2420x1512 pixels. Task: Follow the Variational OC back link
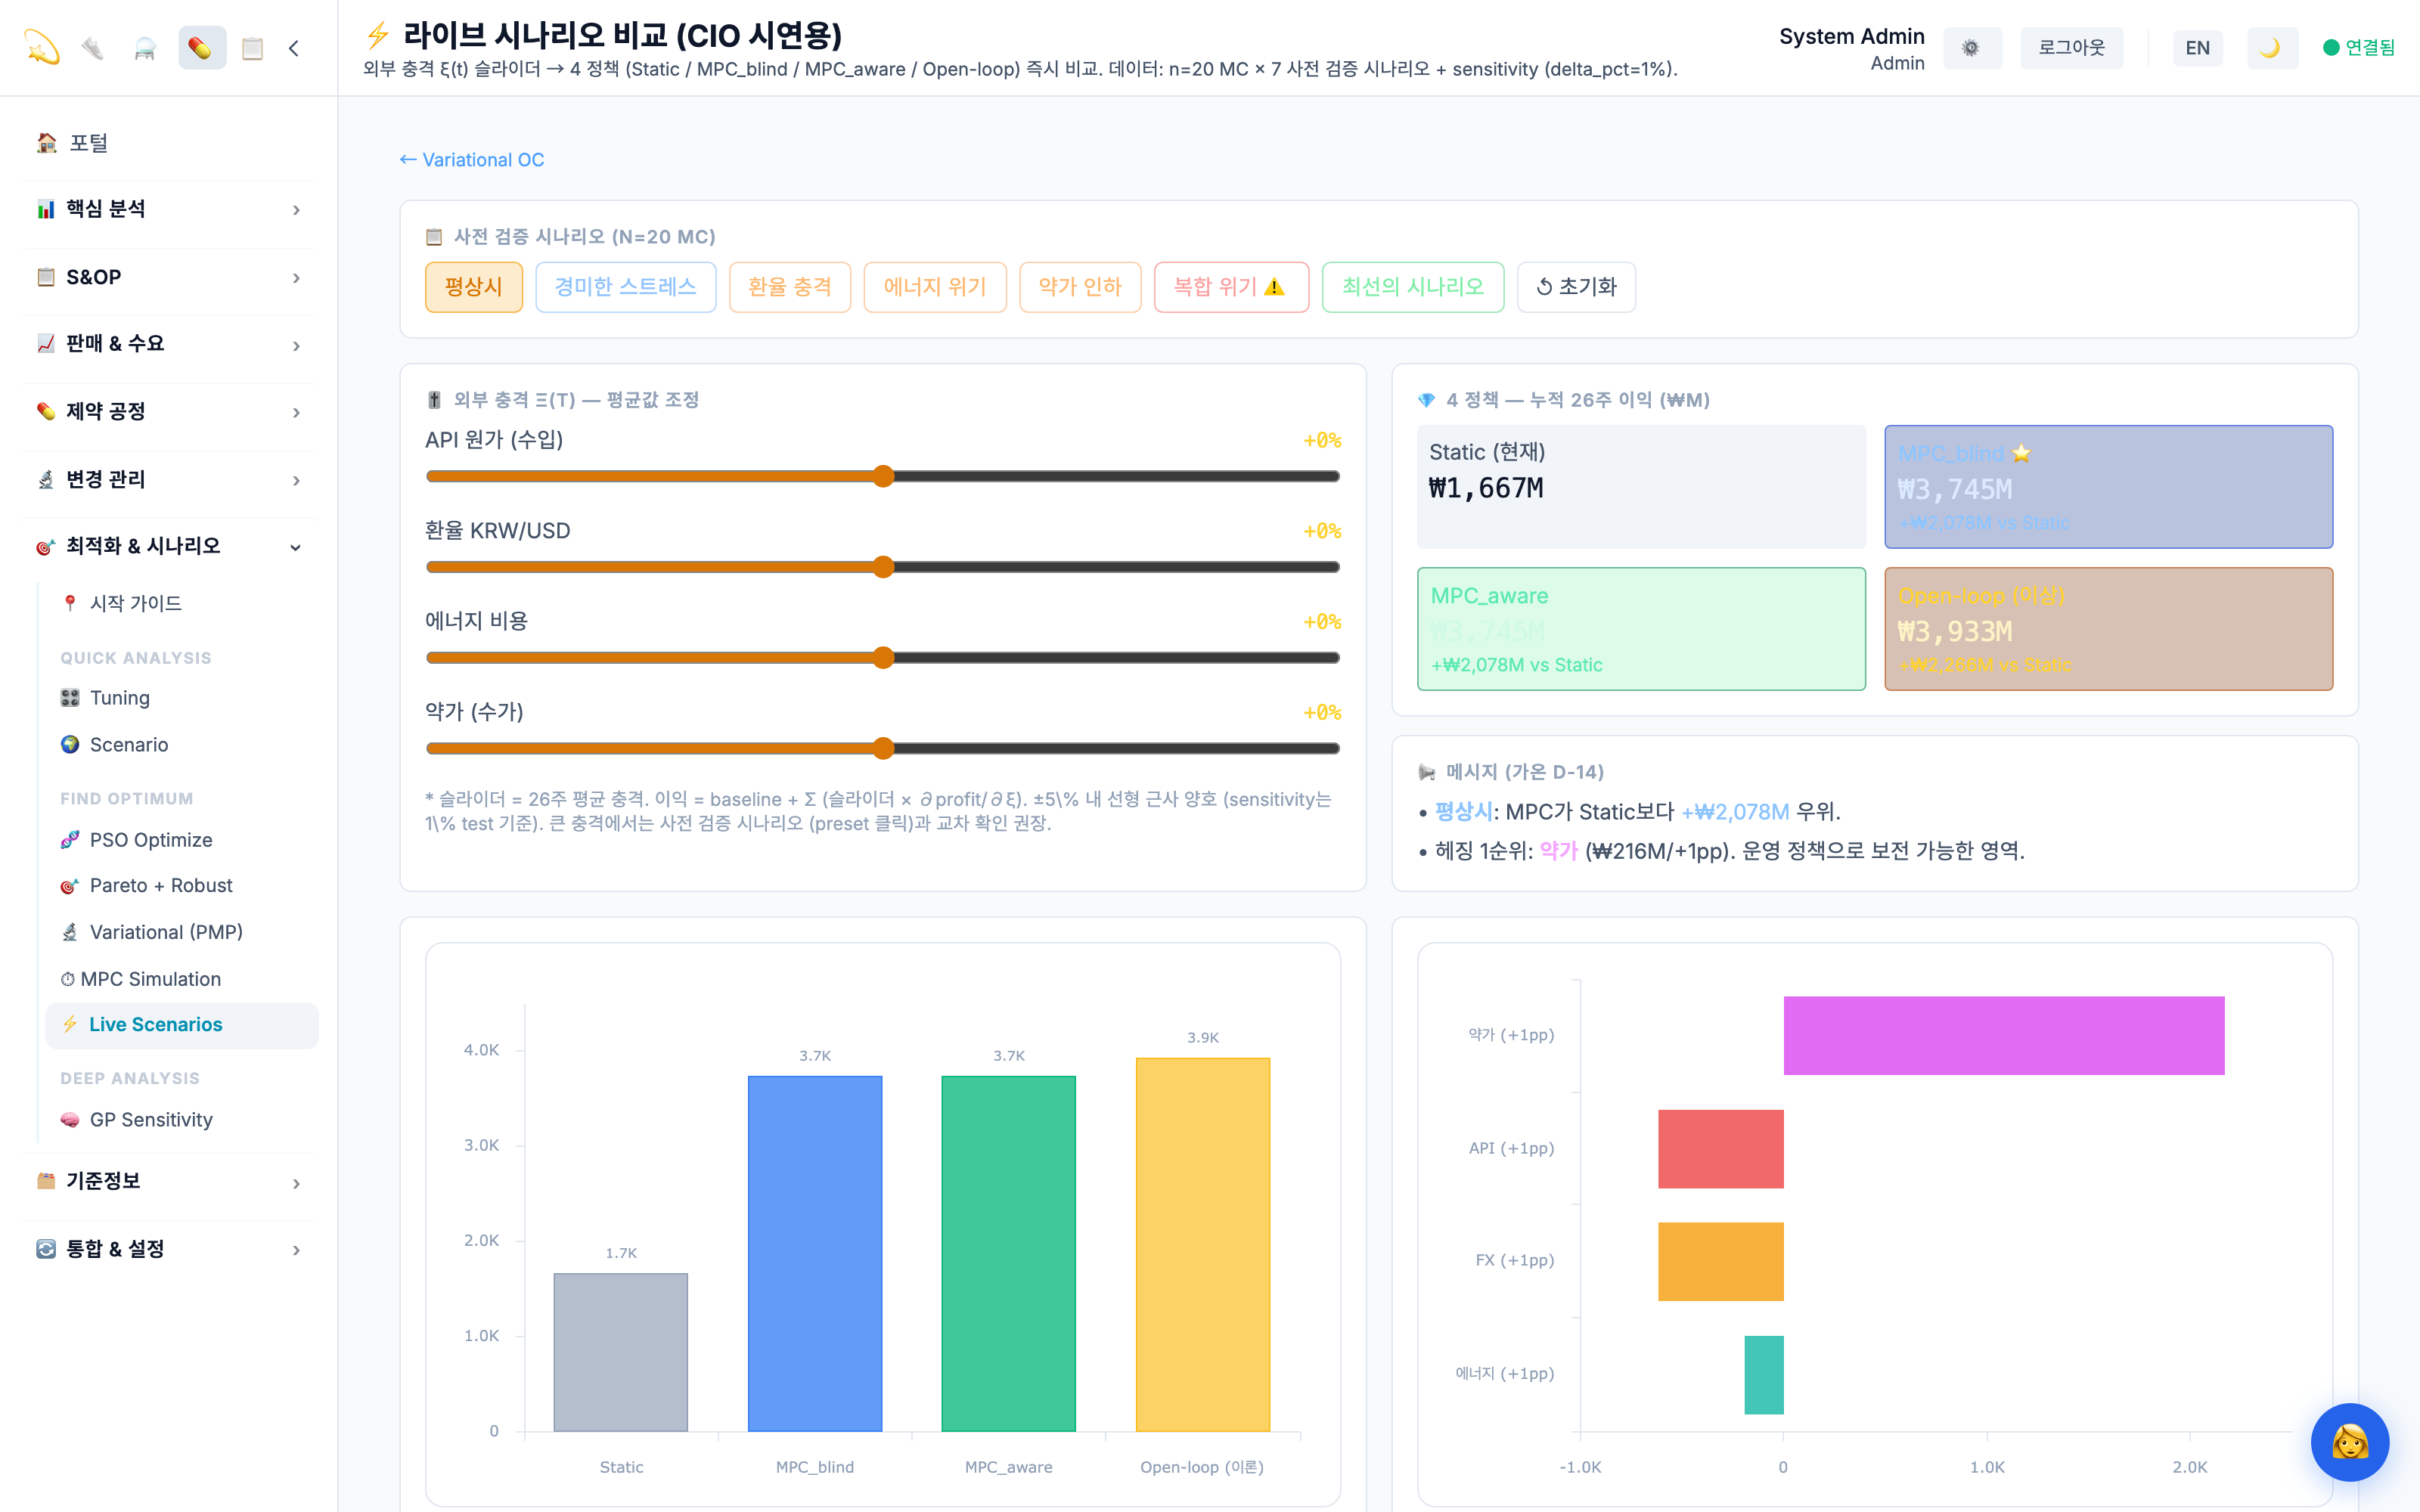point(472,160)
